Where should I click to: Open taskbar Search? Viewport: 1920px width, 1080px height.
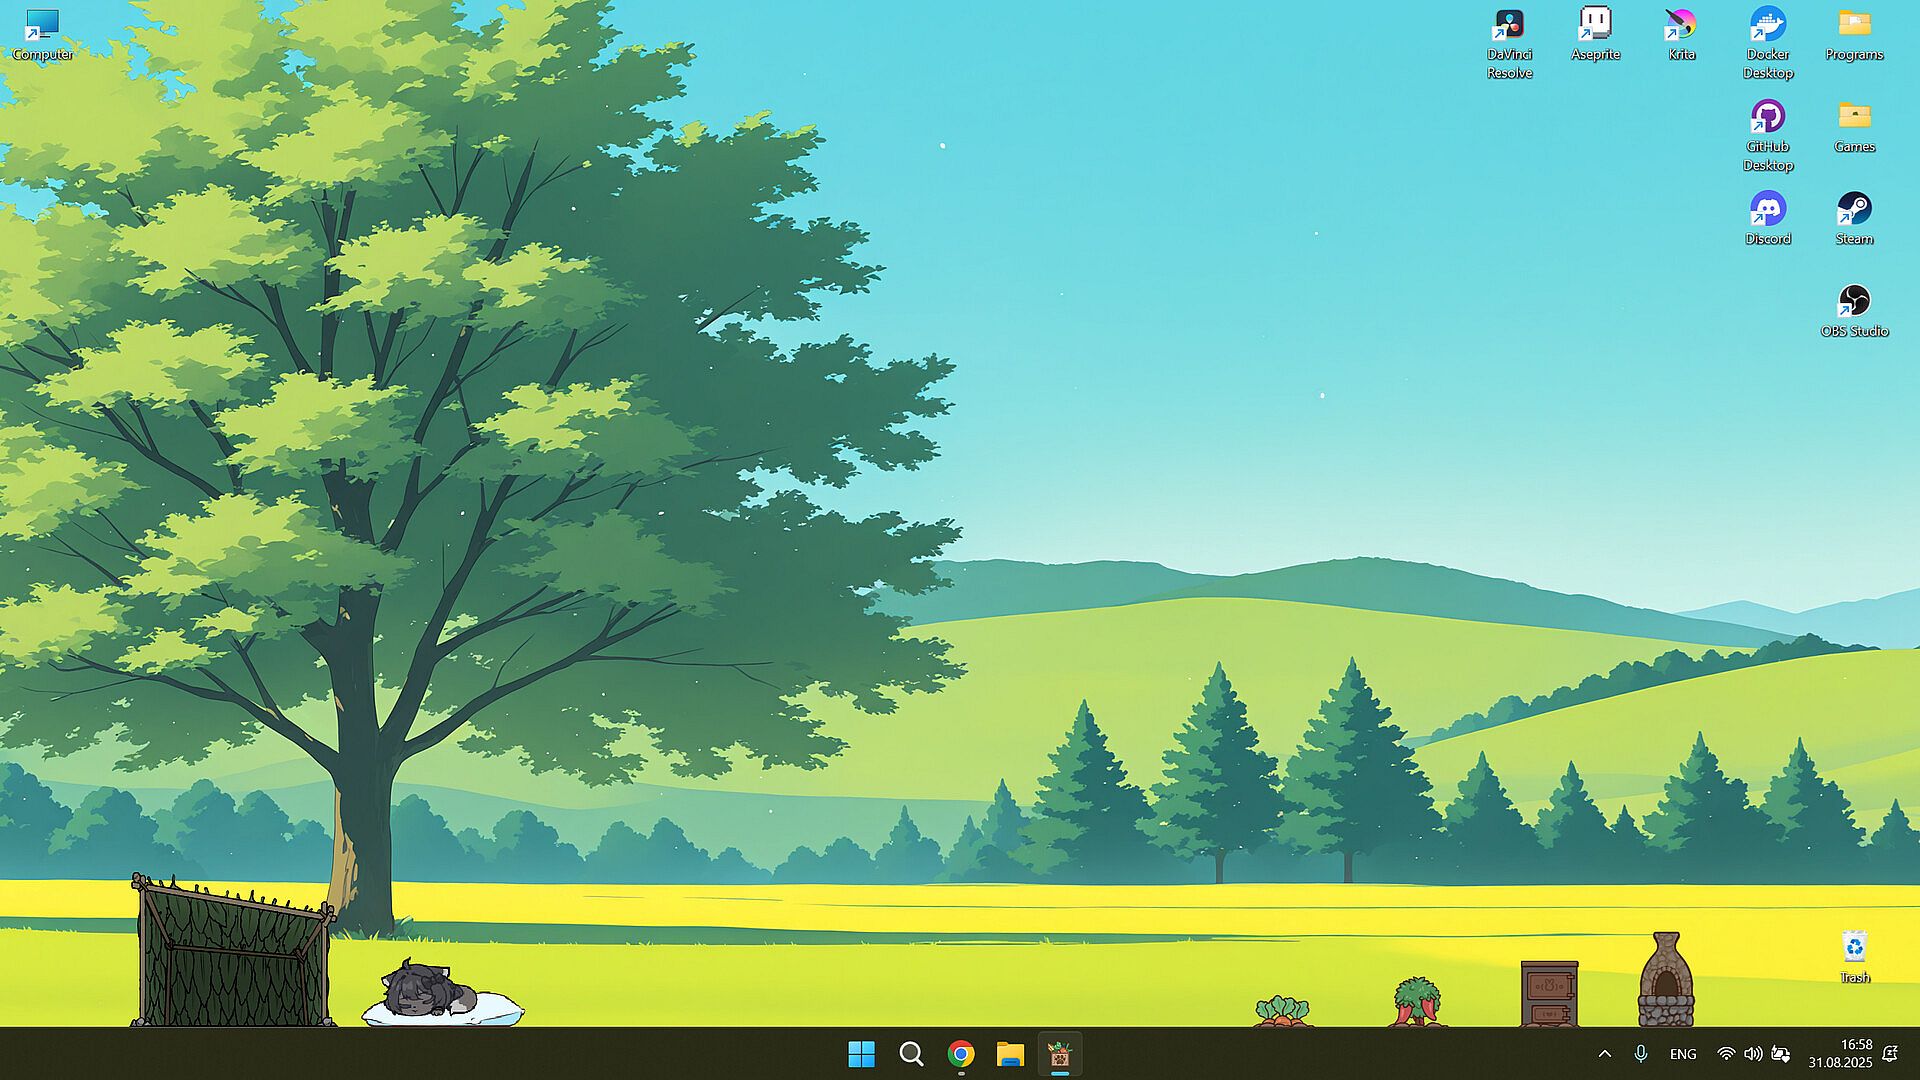click(911, 1054)
